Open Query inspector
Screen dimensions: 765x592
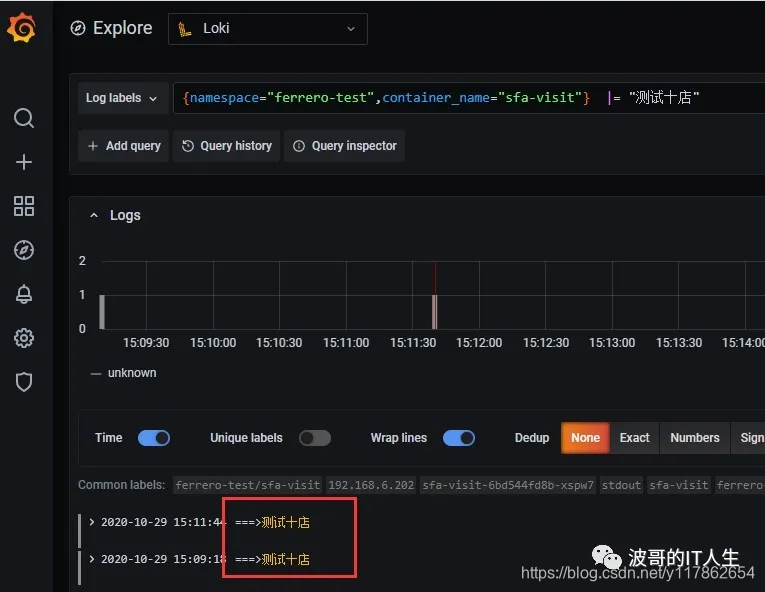(x=344, y=146)
